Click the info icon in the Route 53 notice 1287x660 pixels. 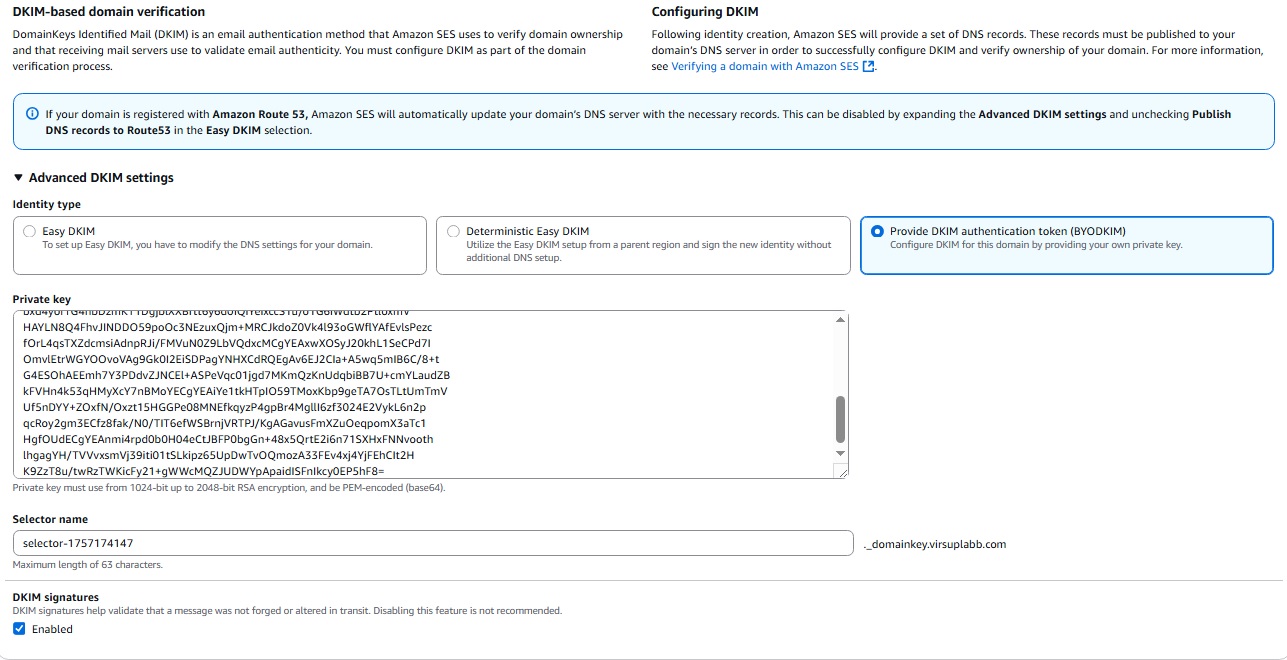click(x=32, y=114)
